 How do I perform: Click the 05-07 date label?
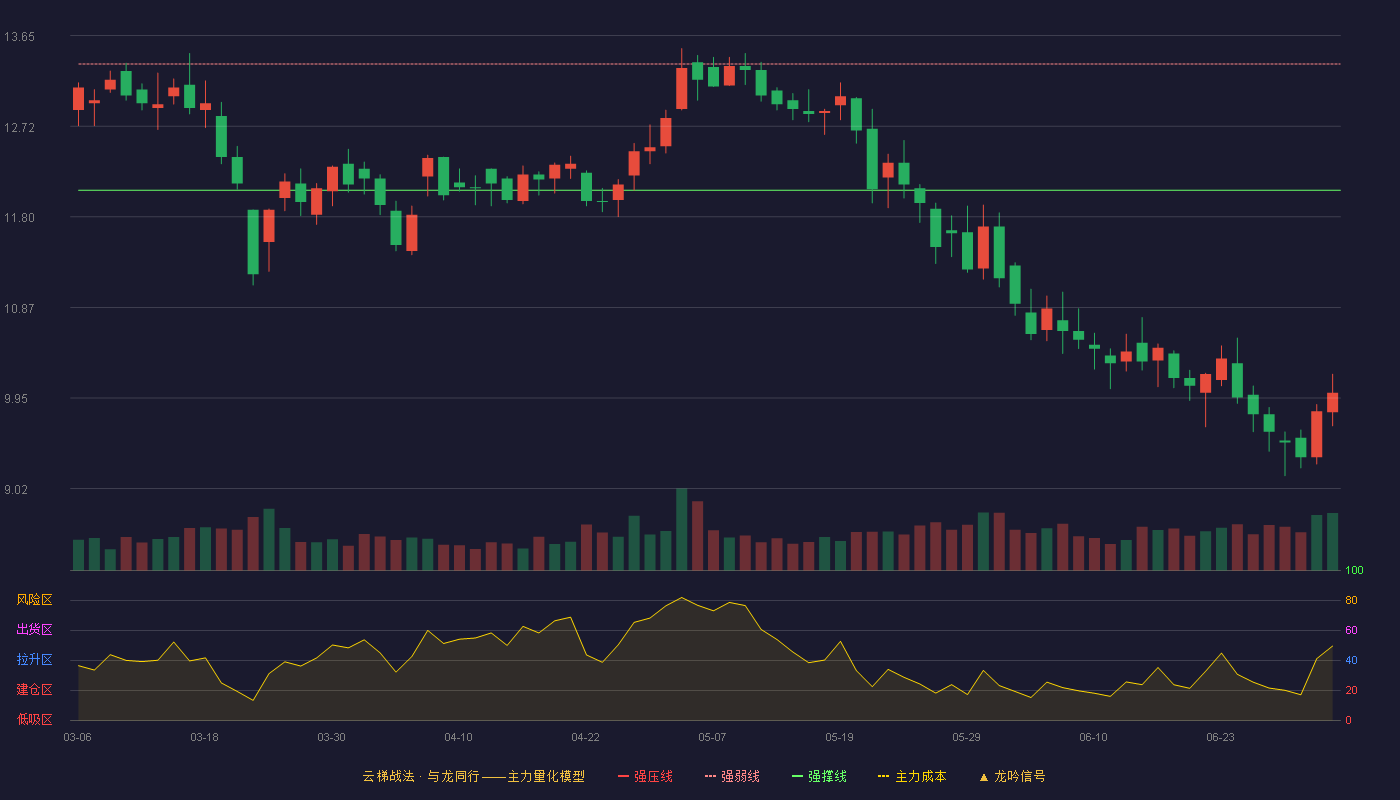(x=712, y=737)
